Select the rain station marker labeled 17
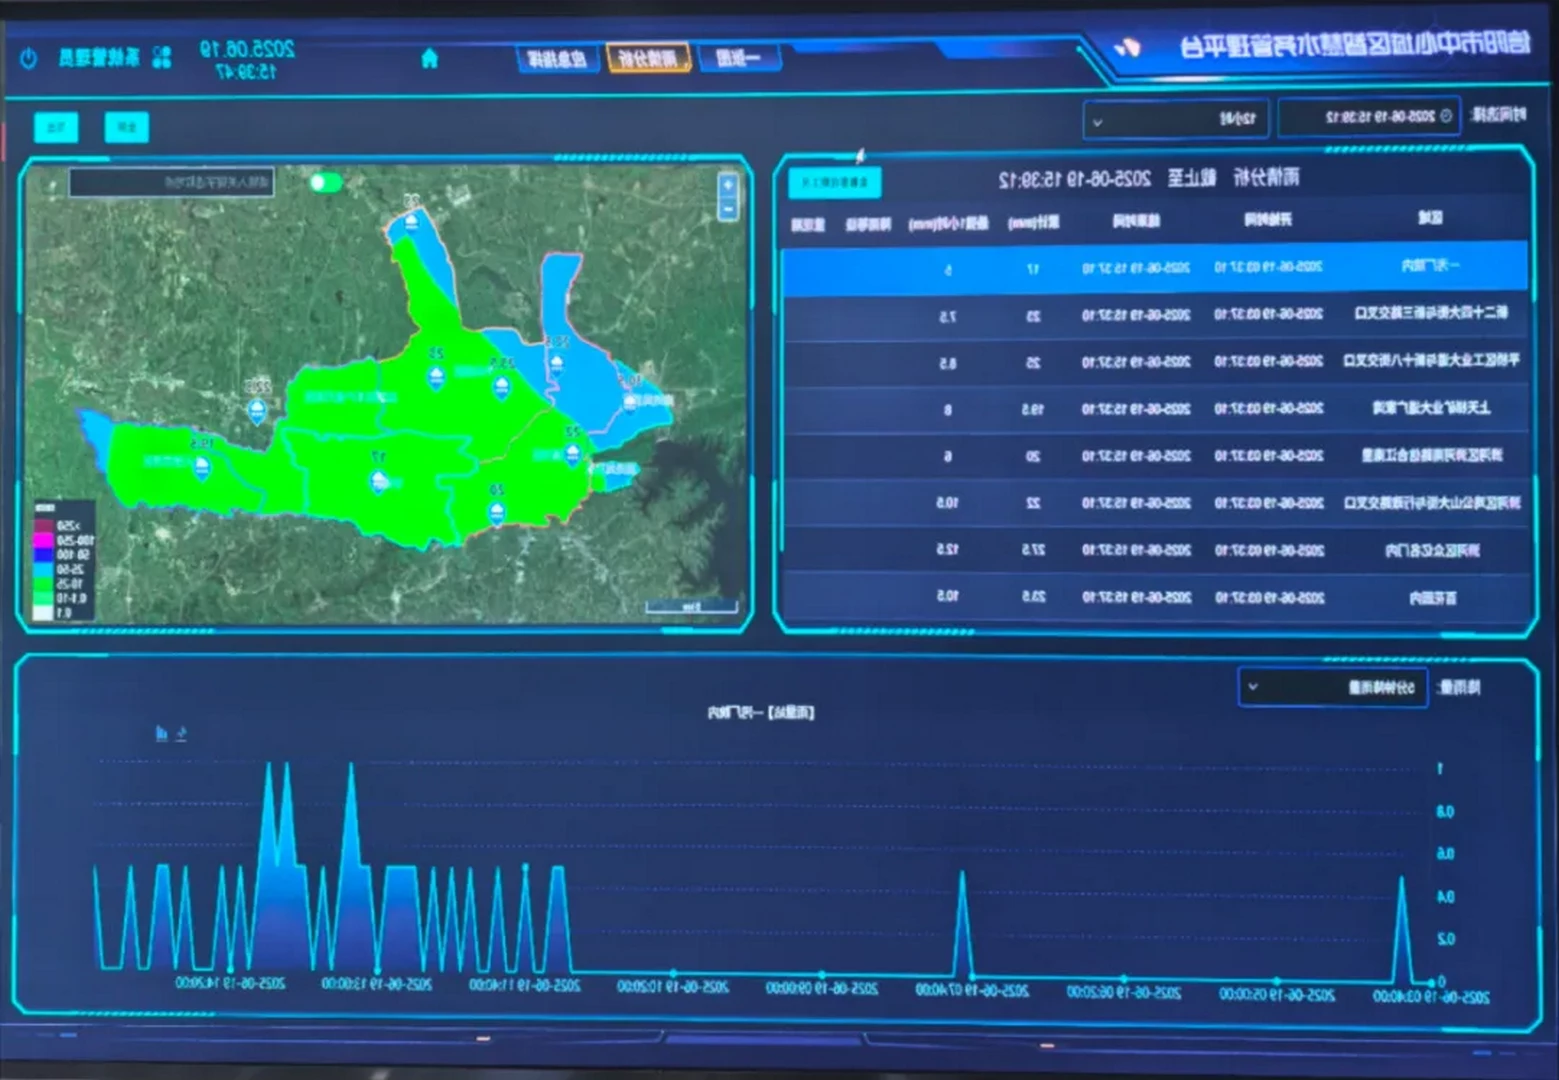The image size is (1559, 1080). (x=379, y=481)
